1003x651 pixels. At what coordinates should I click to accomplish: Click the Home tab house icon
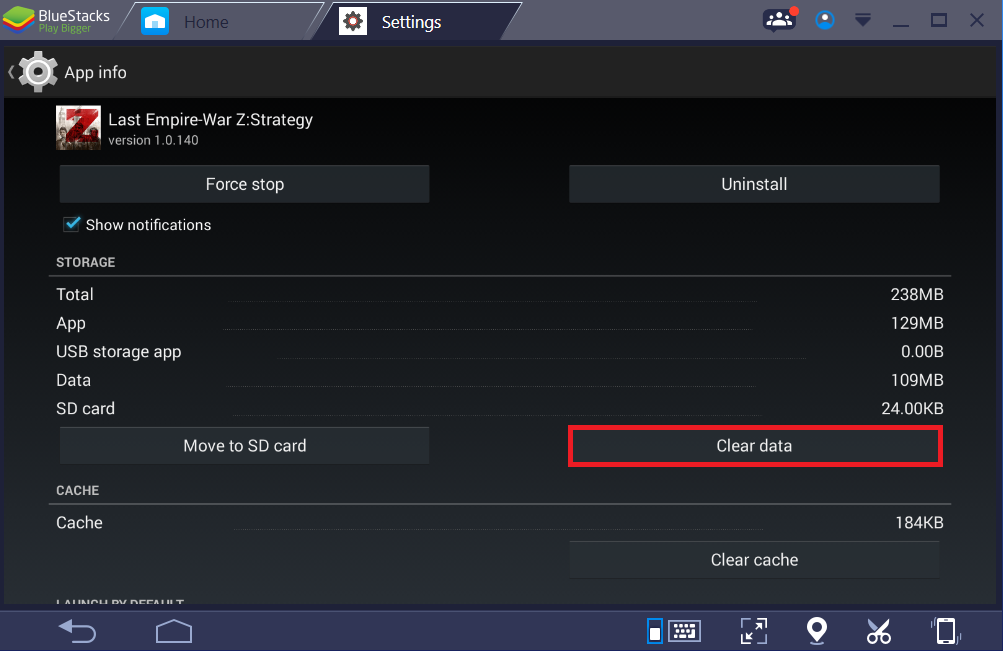(155, 22)
